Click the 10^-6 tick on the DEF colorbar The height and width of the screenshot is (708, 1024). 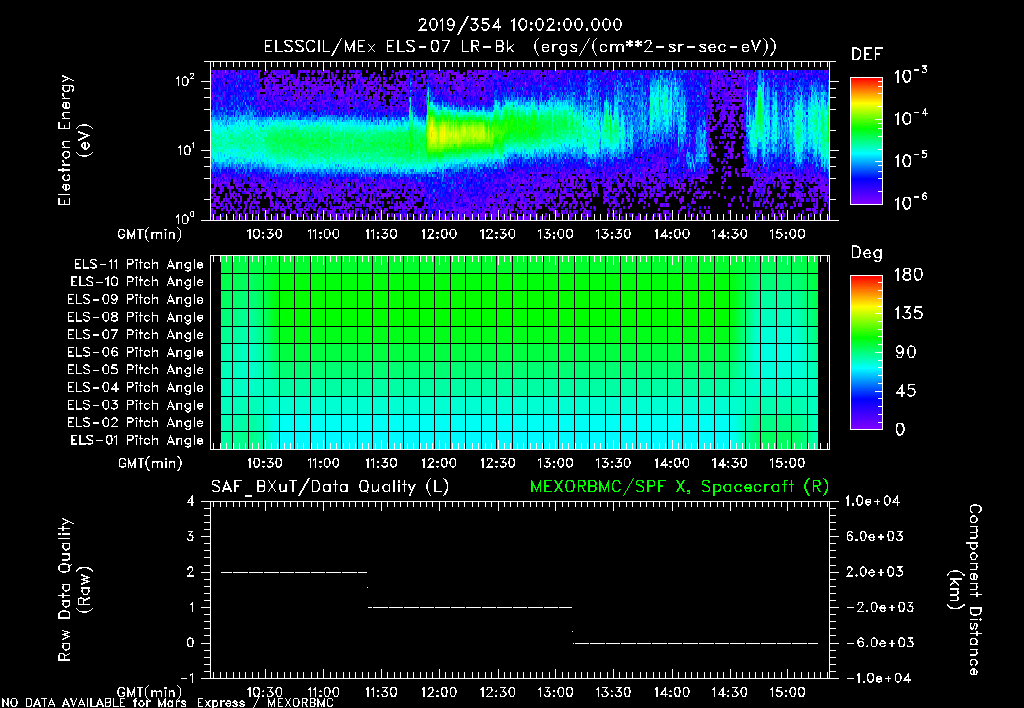pos(911,202)
